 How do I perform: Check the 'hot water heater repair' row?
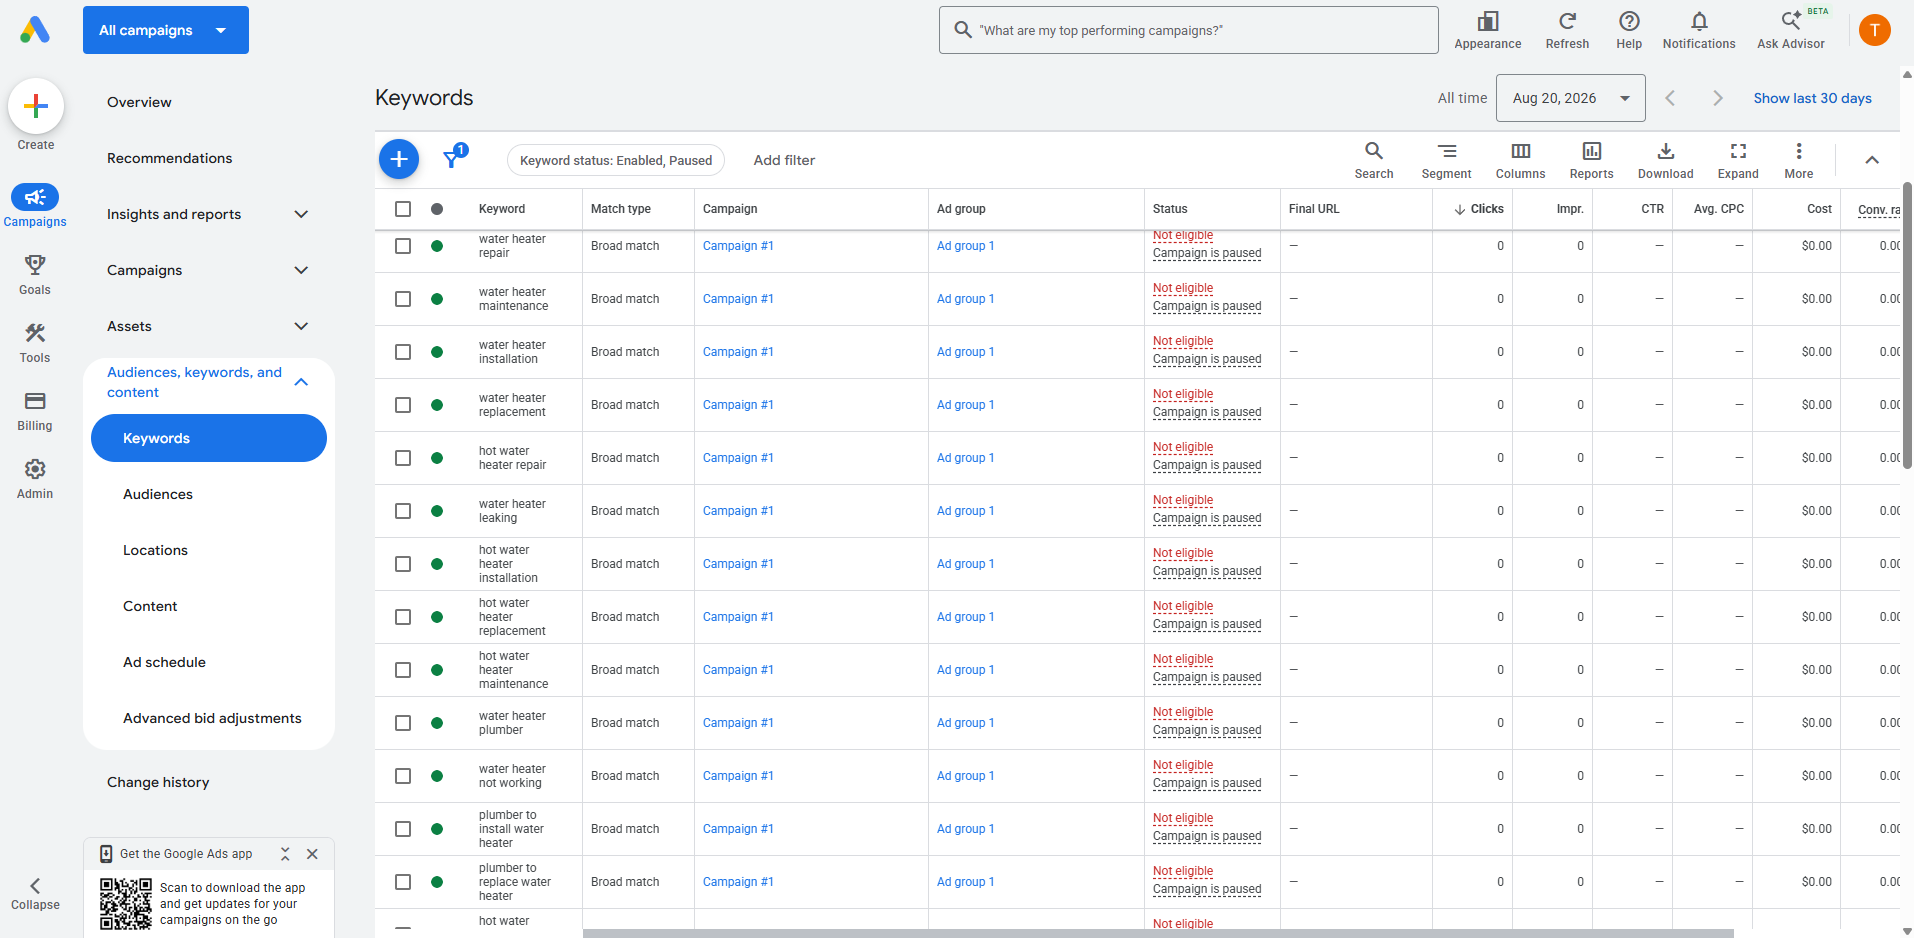(x=403, y=458)
